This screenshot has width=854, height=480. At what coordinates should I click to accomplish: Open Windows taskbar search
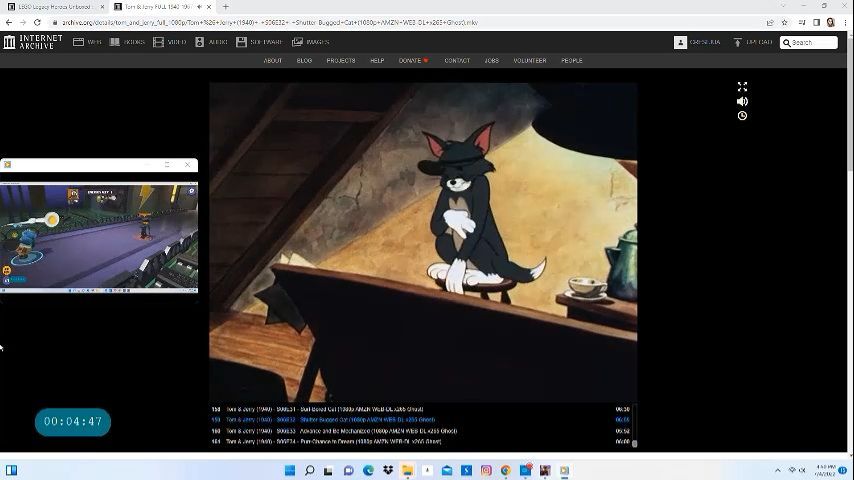pos(309,470)
